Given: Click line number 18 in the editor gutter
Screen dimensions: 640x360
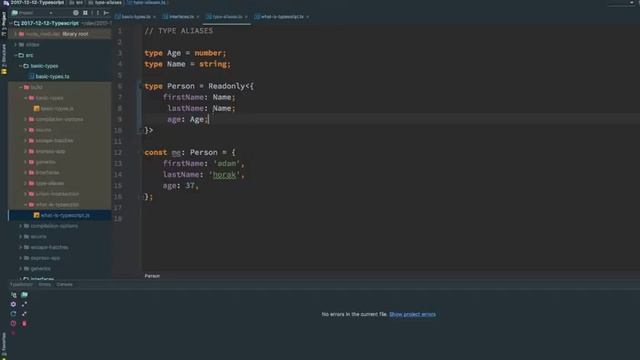Looking at the screenshot, I should [x=118, y=219].
